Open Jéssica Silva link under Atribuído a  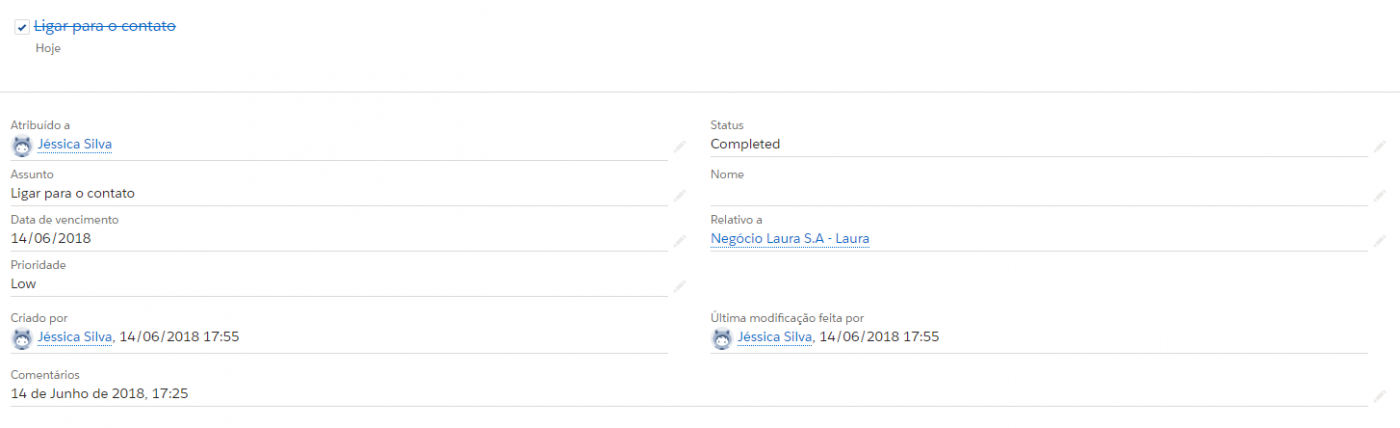[75, 144]
